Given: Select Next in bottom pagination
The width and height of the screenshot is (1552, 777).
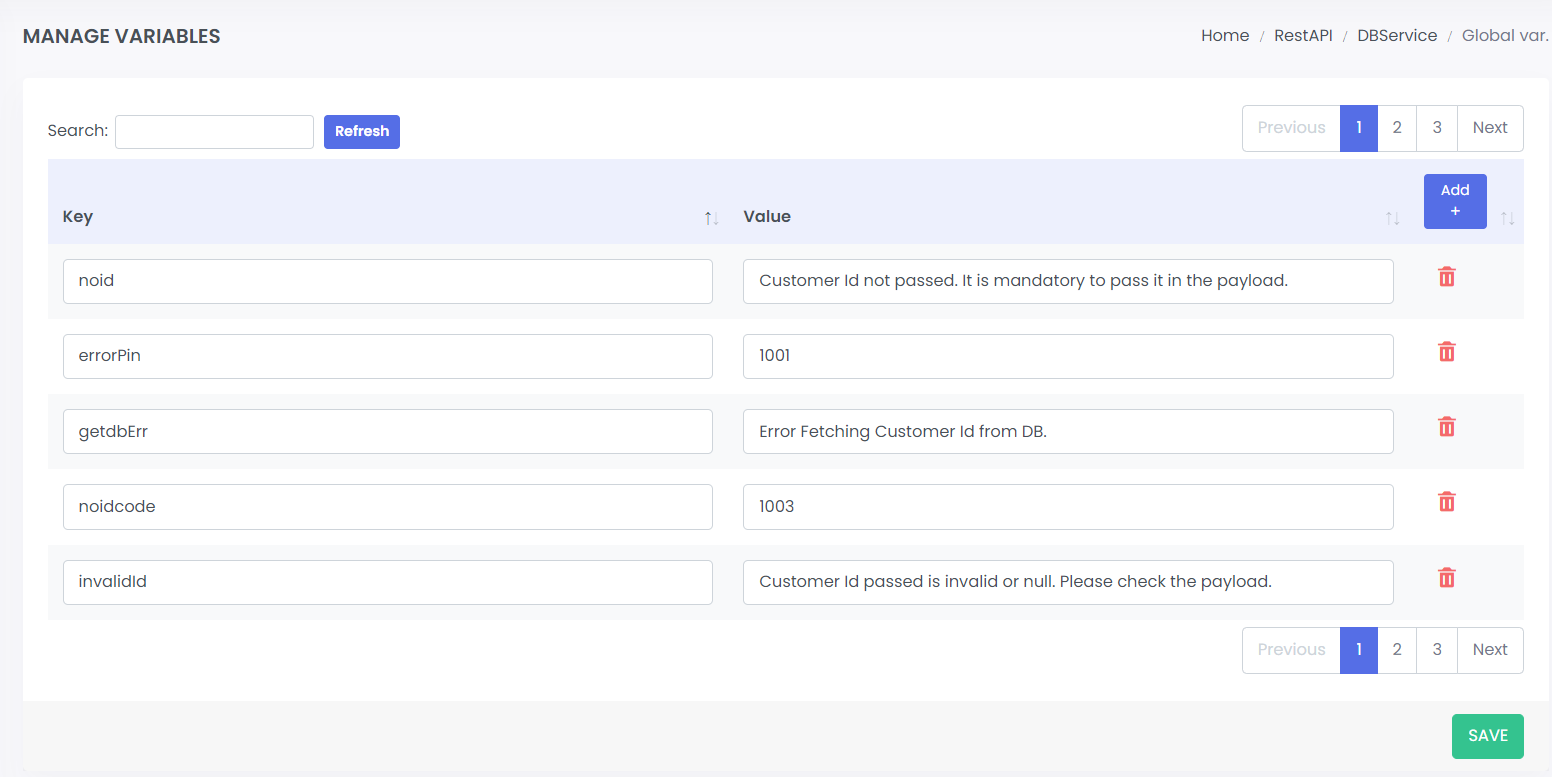Looking at the screenshot, I should pos(1490,650).
